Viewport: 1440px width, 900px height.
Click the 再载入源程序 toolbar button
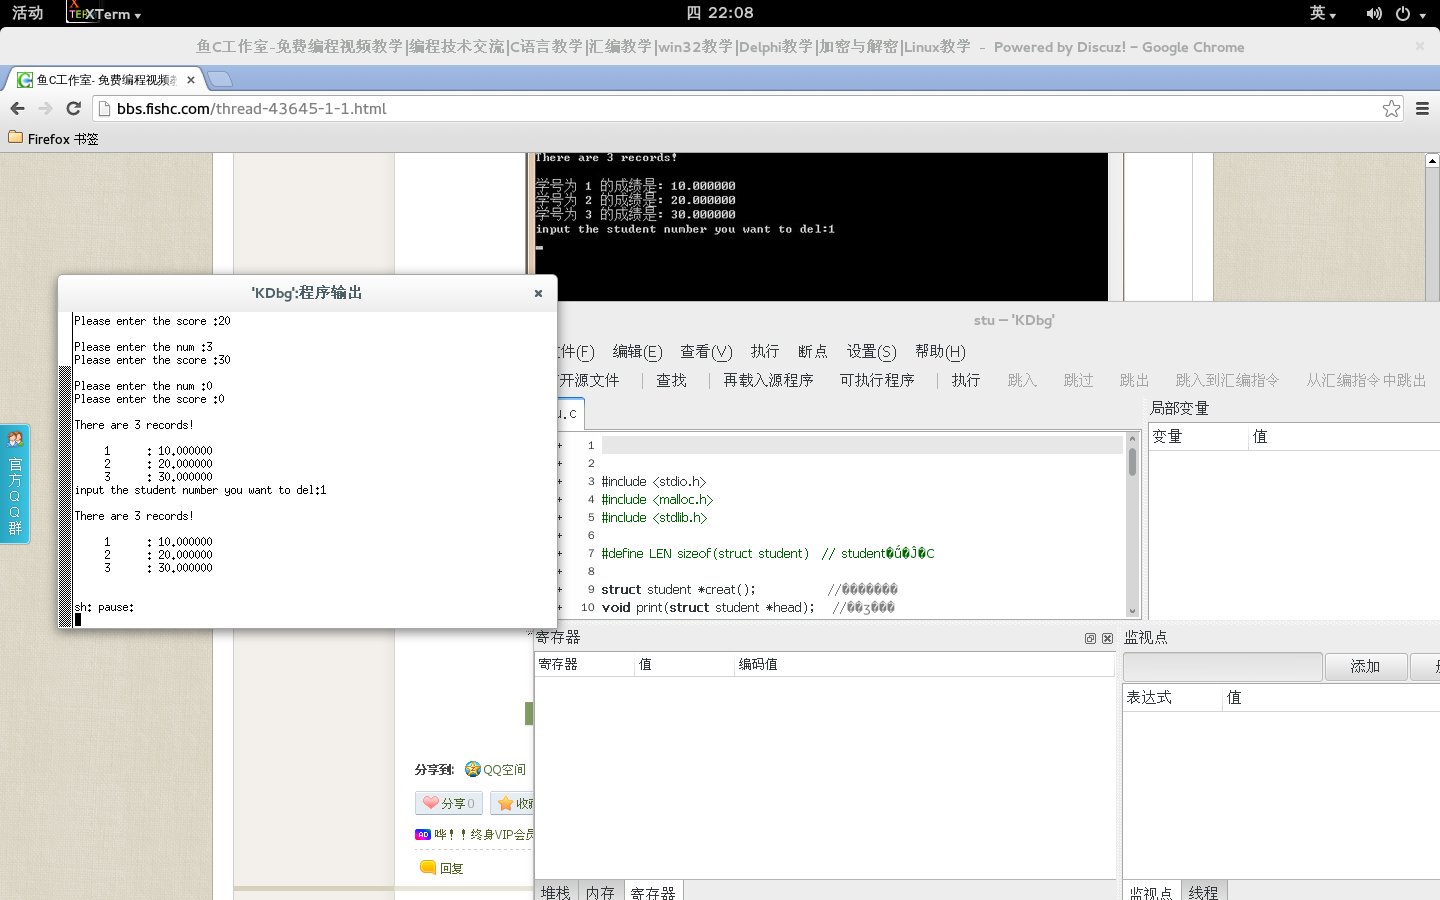click(x=768, y=380)
